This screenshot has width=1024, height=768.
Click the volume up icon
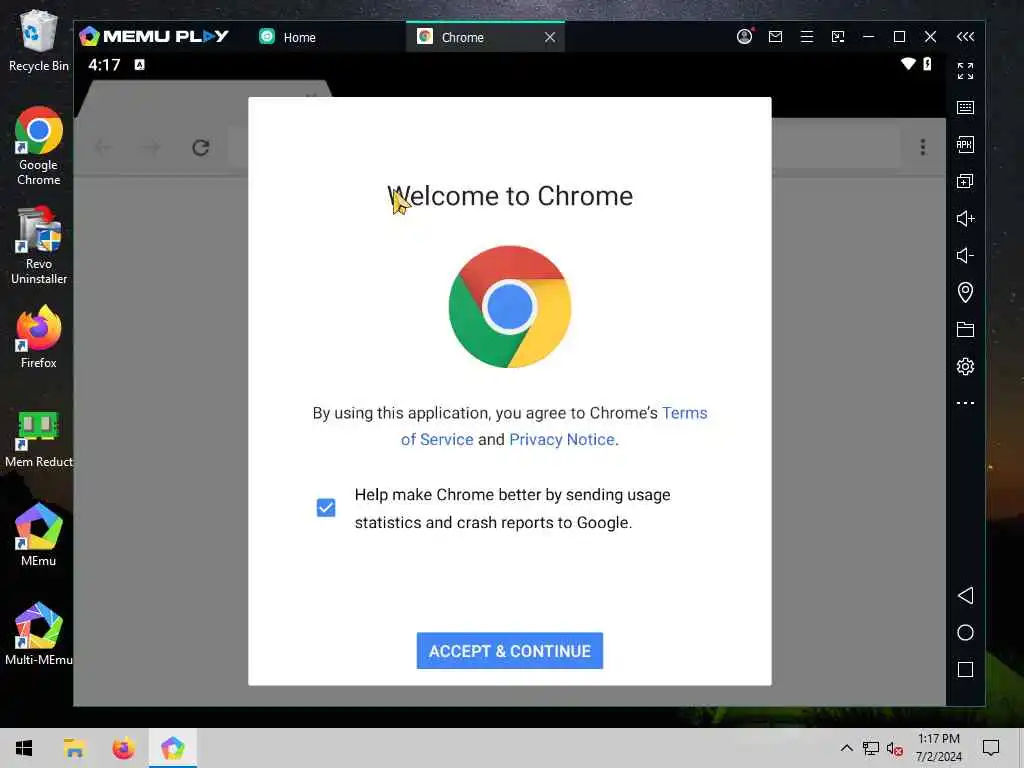[965, 218]
